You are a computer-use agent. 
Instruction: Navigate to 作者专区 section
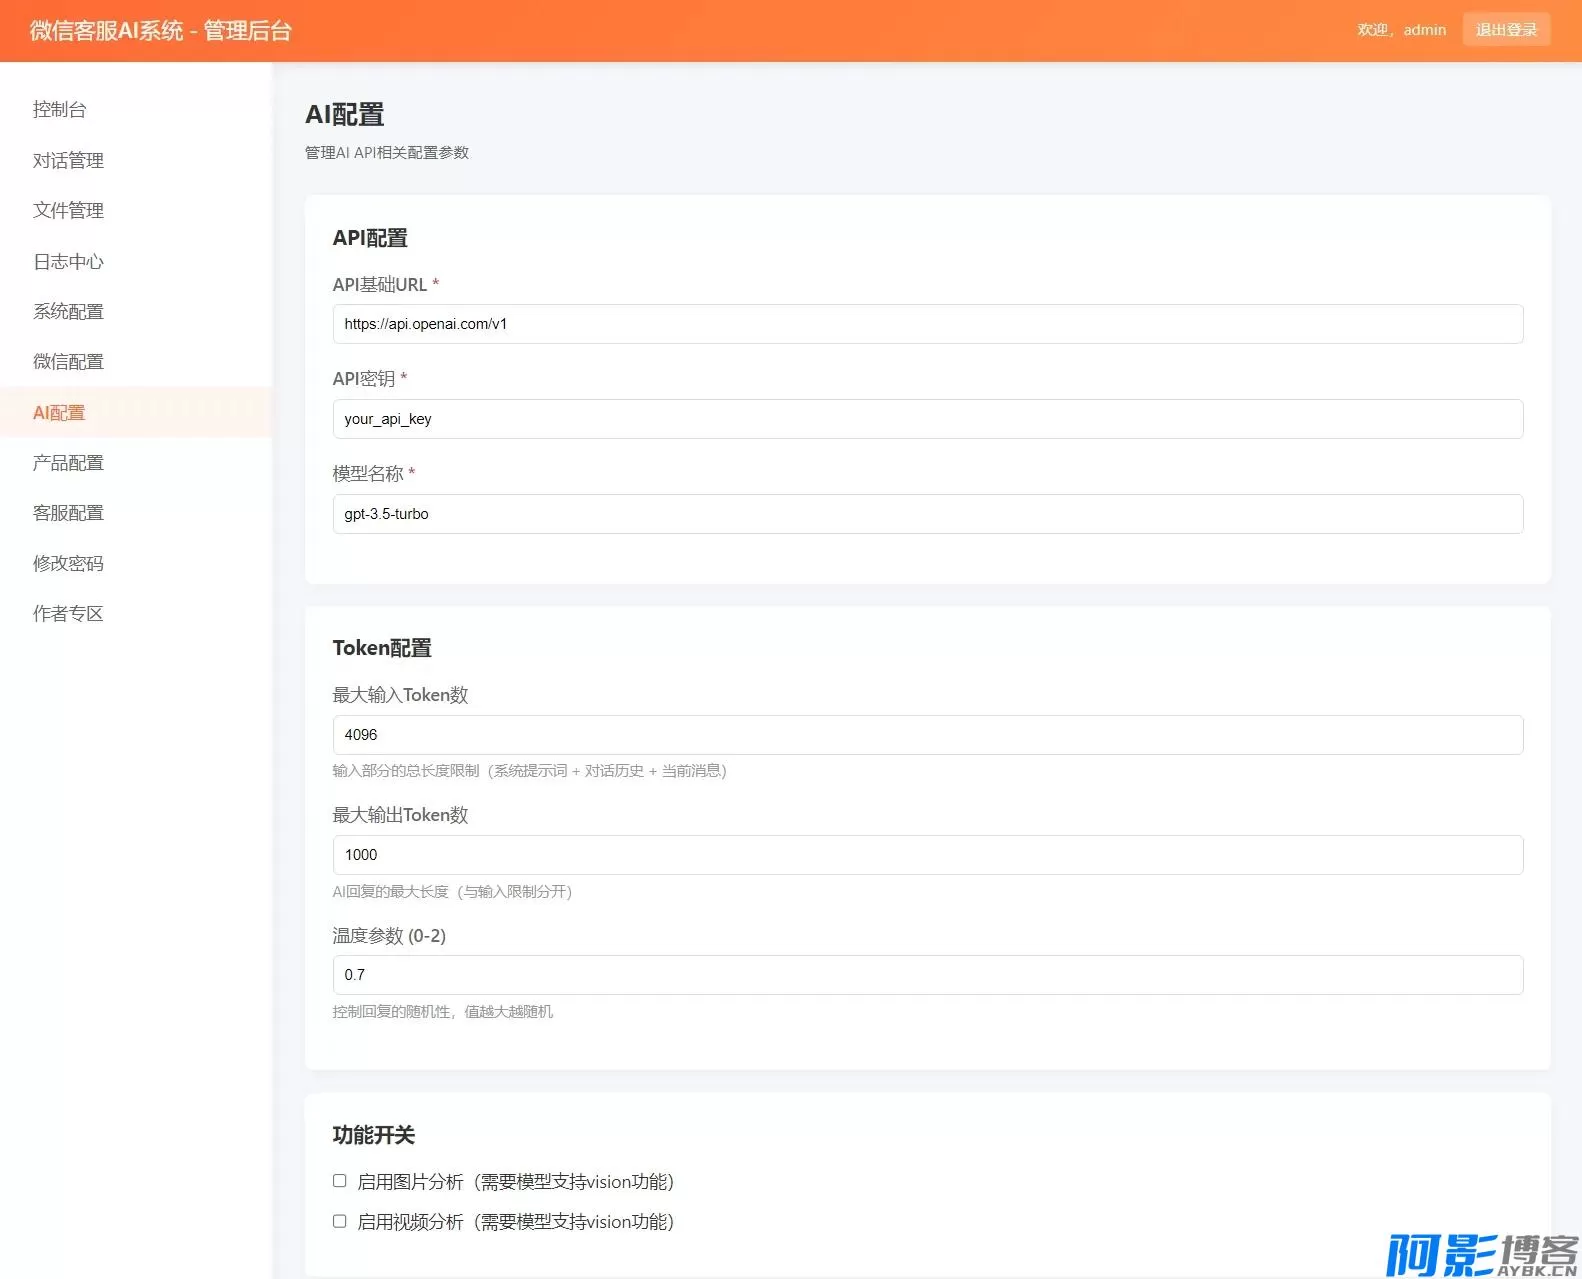[68, 613]
